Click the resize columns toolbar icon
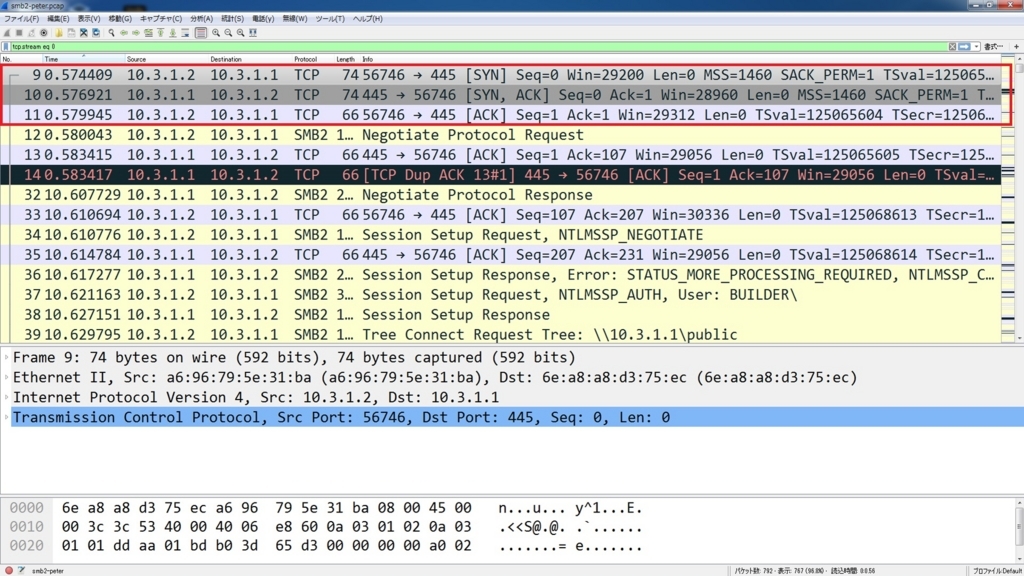 tap(253, 33)
